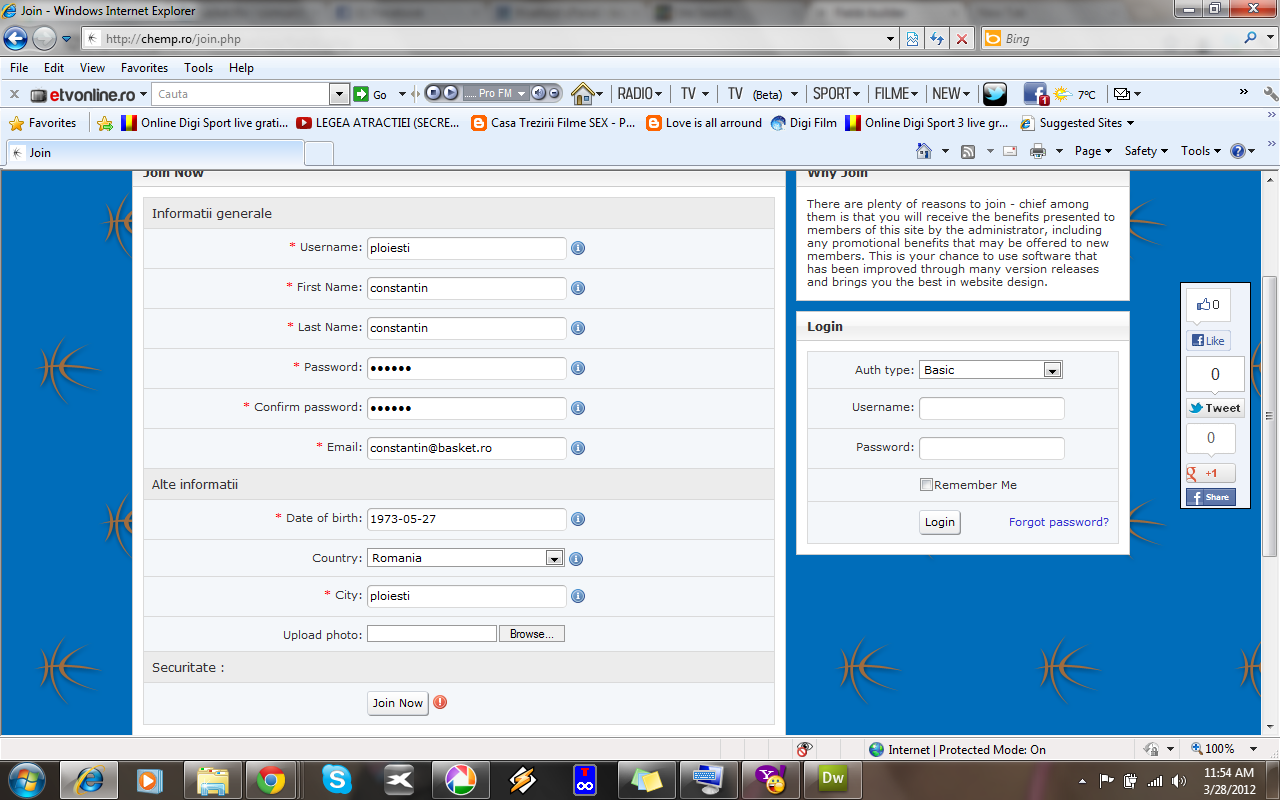Click the Join Now button

(x=398, y=703)
